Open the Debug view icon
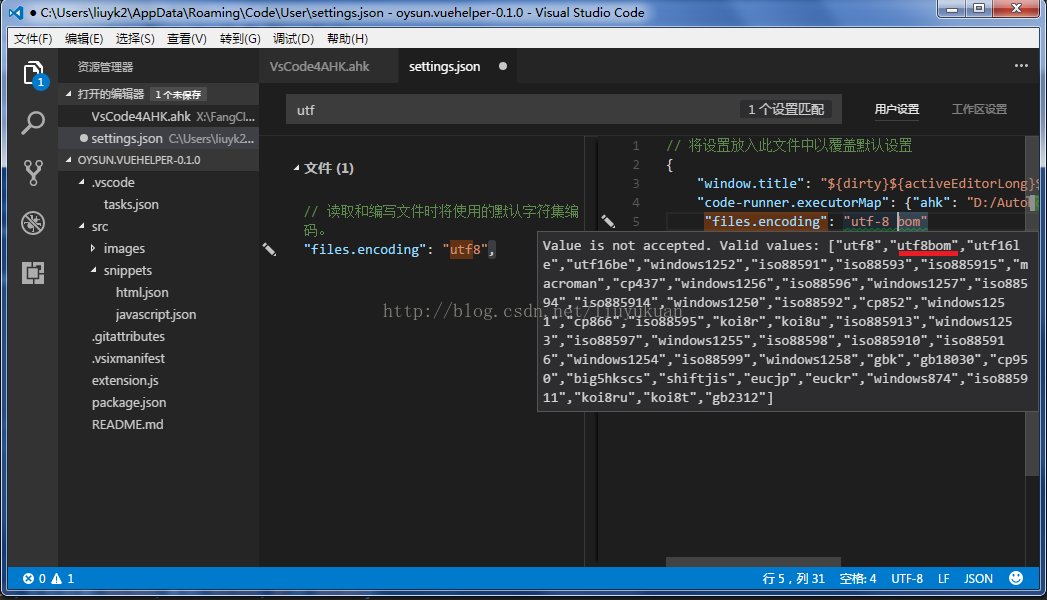The image size is (1047, 600). click(x=33, y=222)
